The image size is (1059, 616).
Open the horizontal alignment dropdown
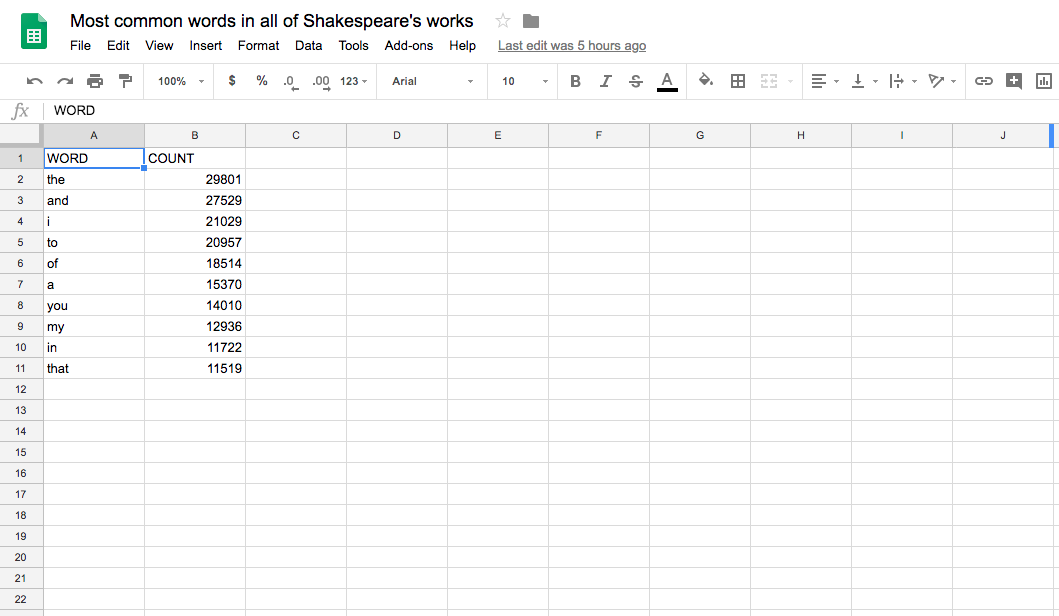pos(823,81)
